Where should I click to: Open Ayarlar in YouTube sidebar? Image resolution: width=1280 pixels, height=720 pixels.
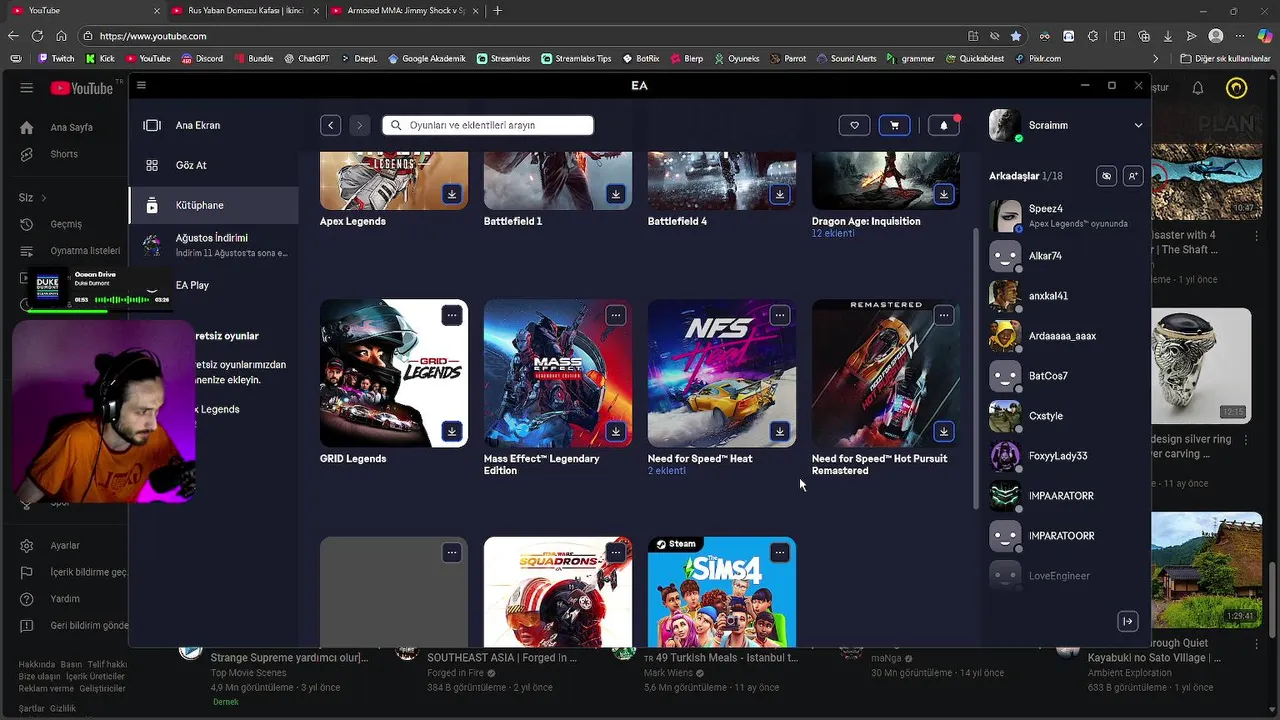(65, 545)
